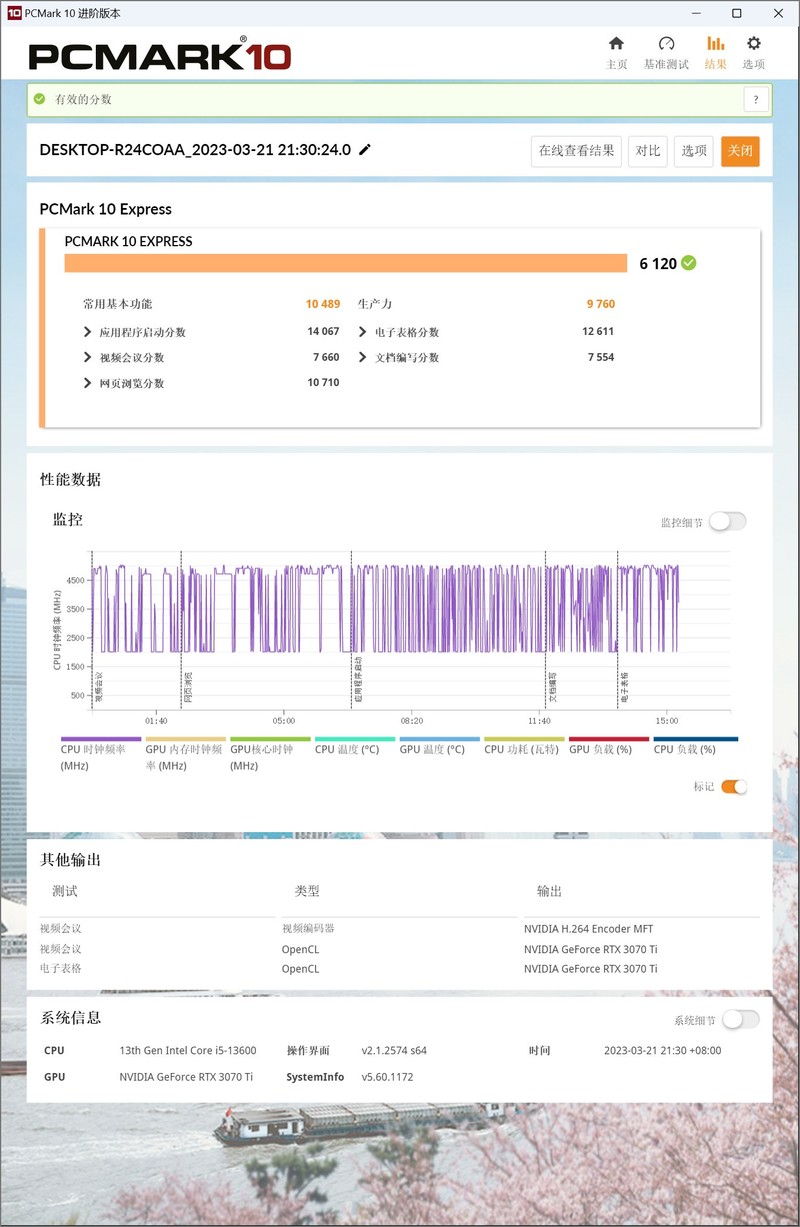
Task: Click the pencil icon to rename the result
Action: click(x=364, y=148)
